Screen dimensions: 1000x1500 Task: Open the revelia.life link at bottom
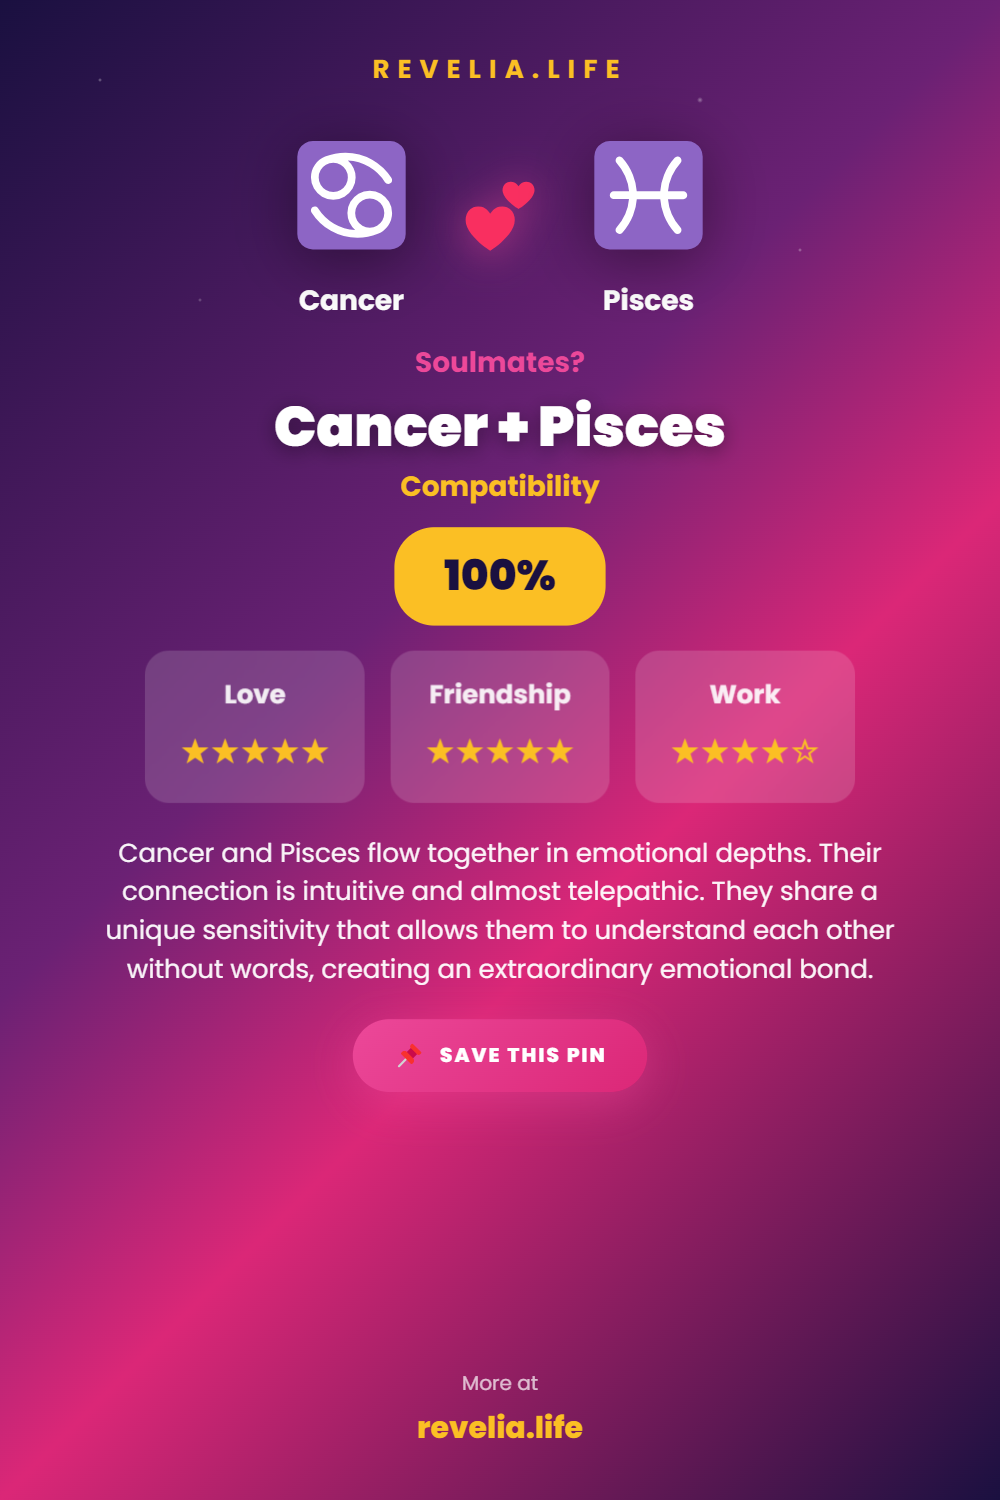tap(500, 1427)
